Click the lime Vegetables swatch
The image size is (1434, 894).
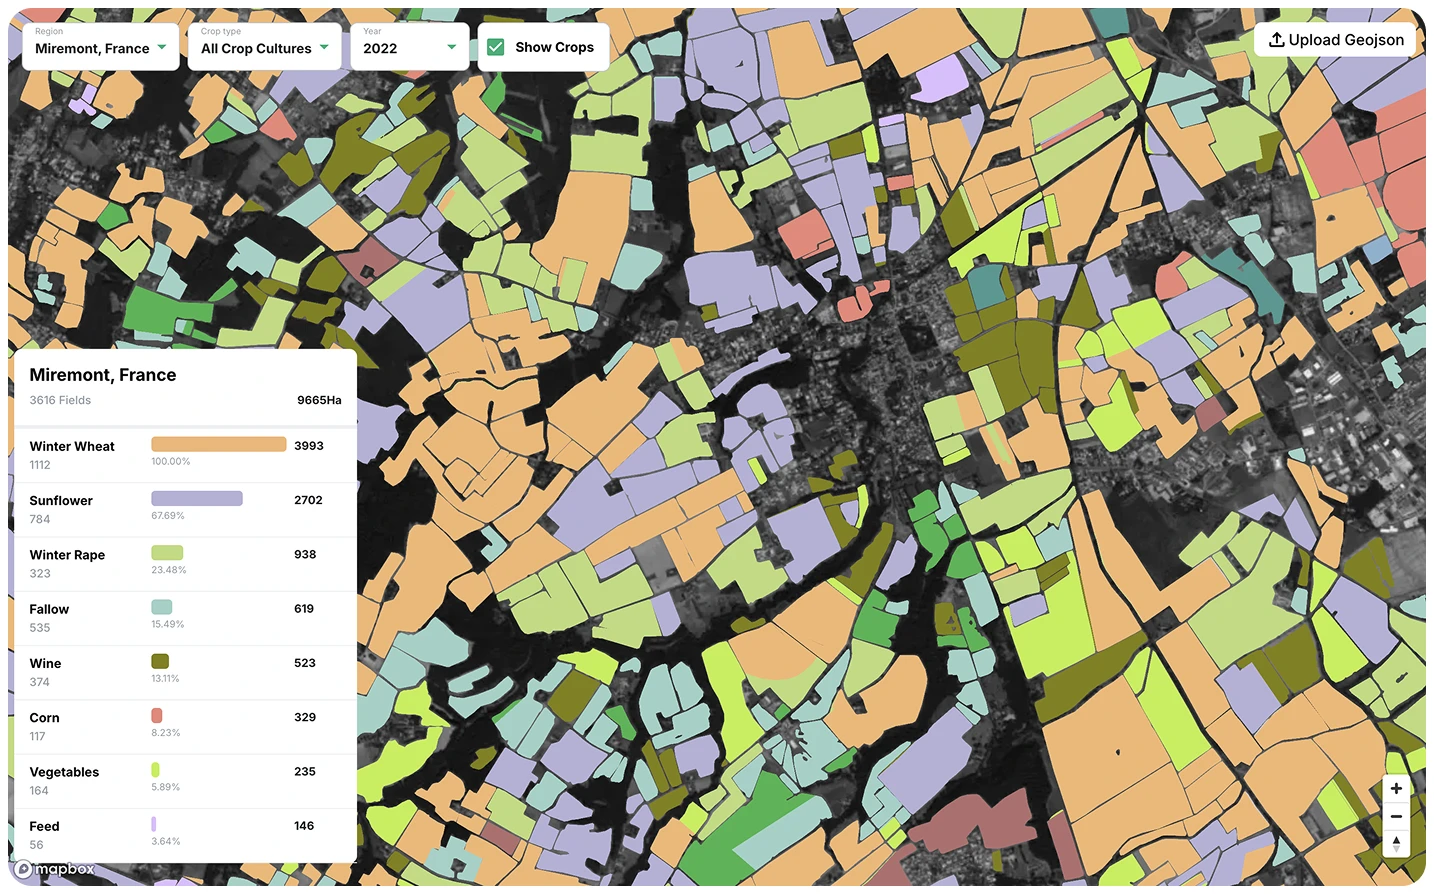tap(155, 770)
